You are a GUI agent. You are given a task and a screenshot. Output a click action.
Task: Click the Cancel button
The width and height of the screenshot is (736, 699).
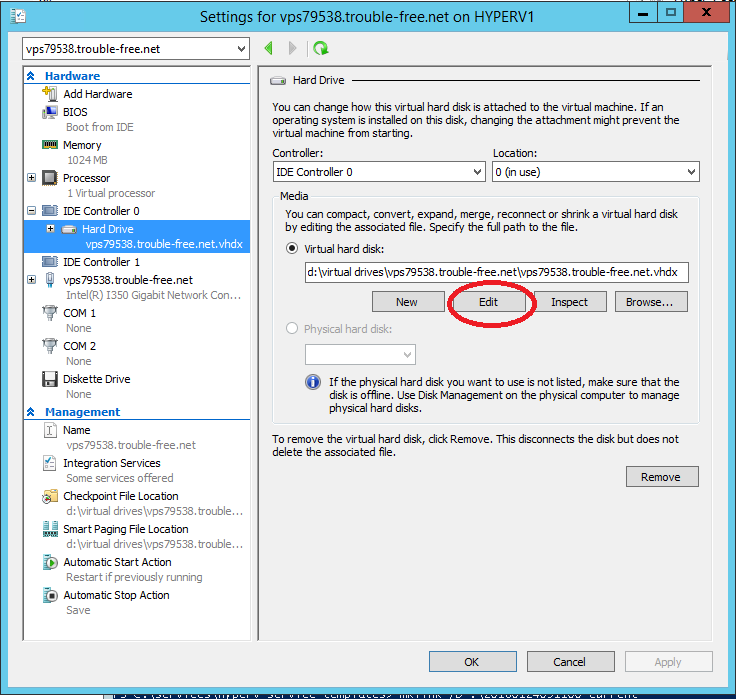570,661
